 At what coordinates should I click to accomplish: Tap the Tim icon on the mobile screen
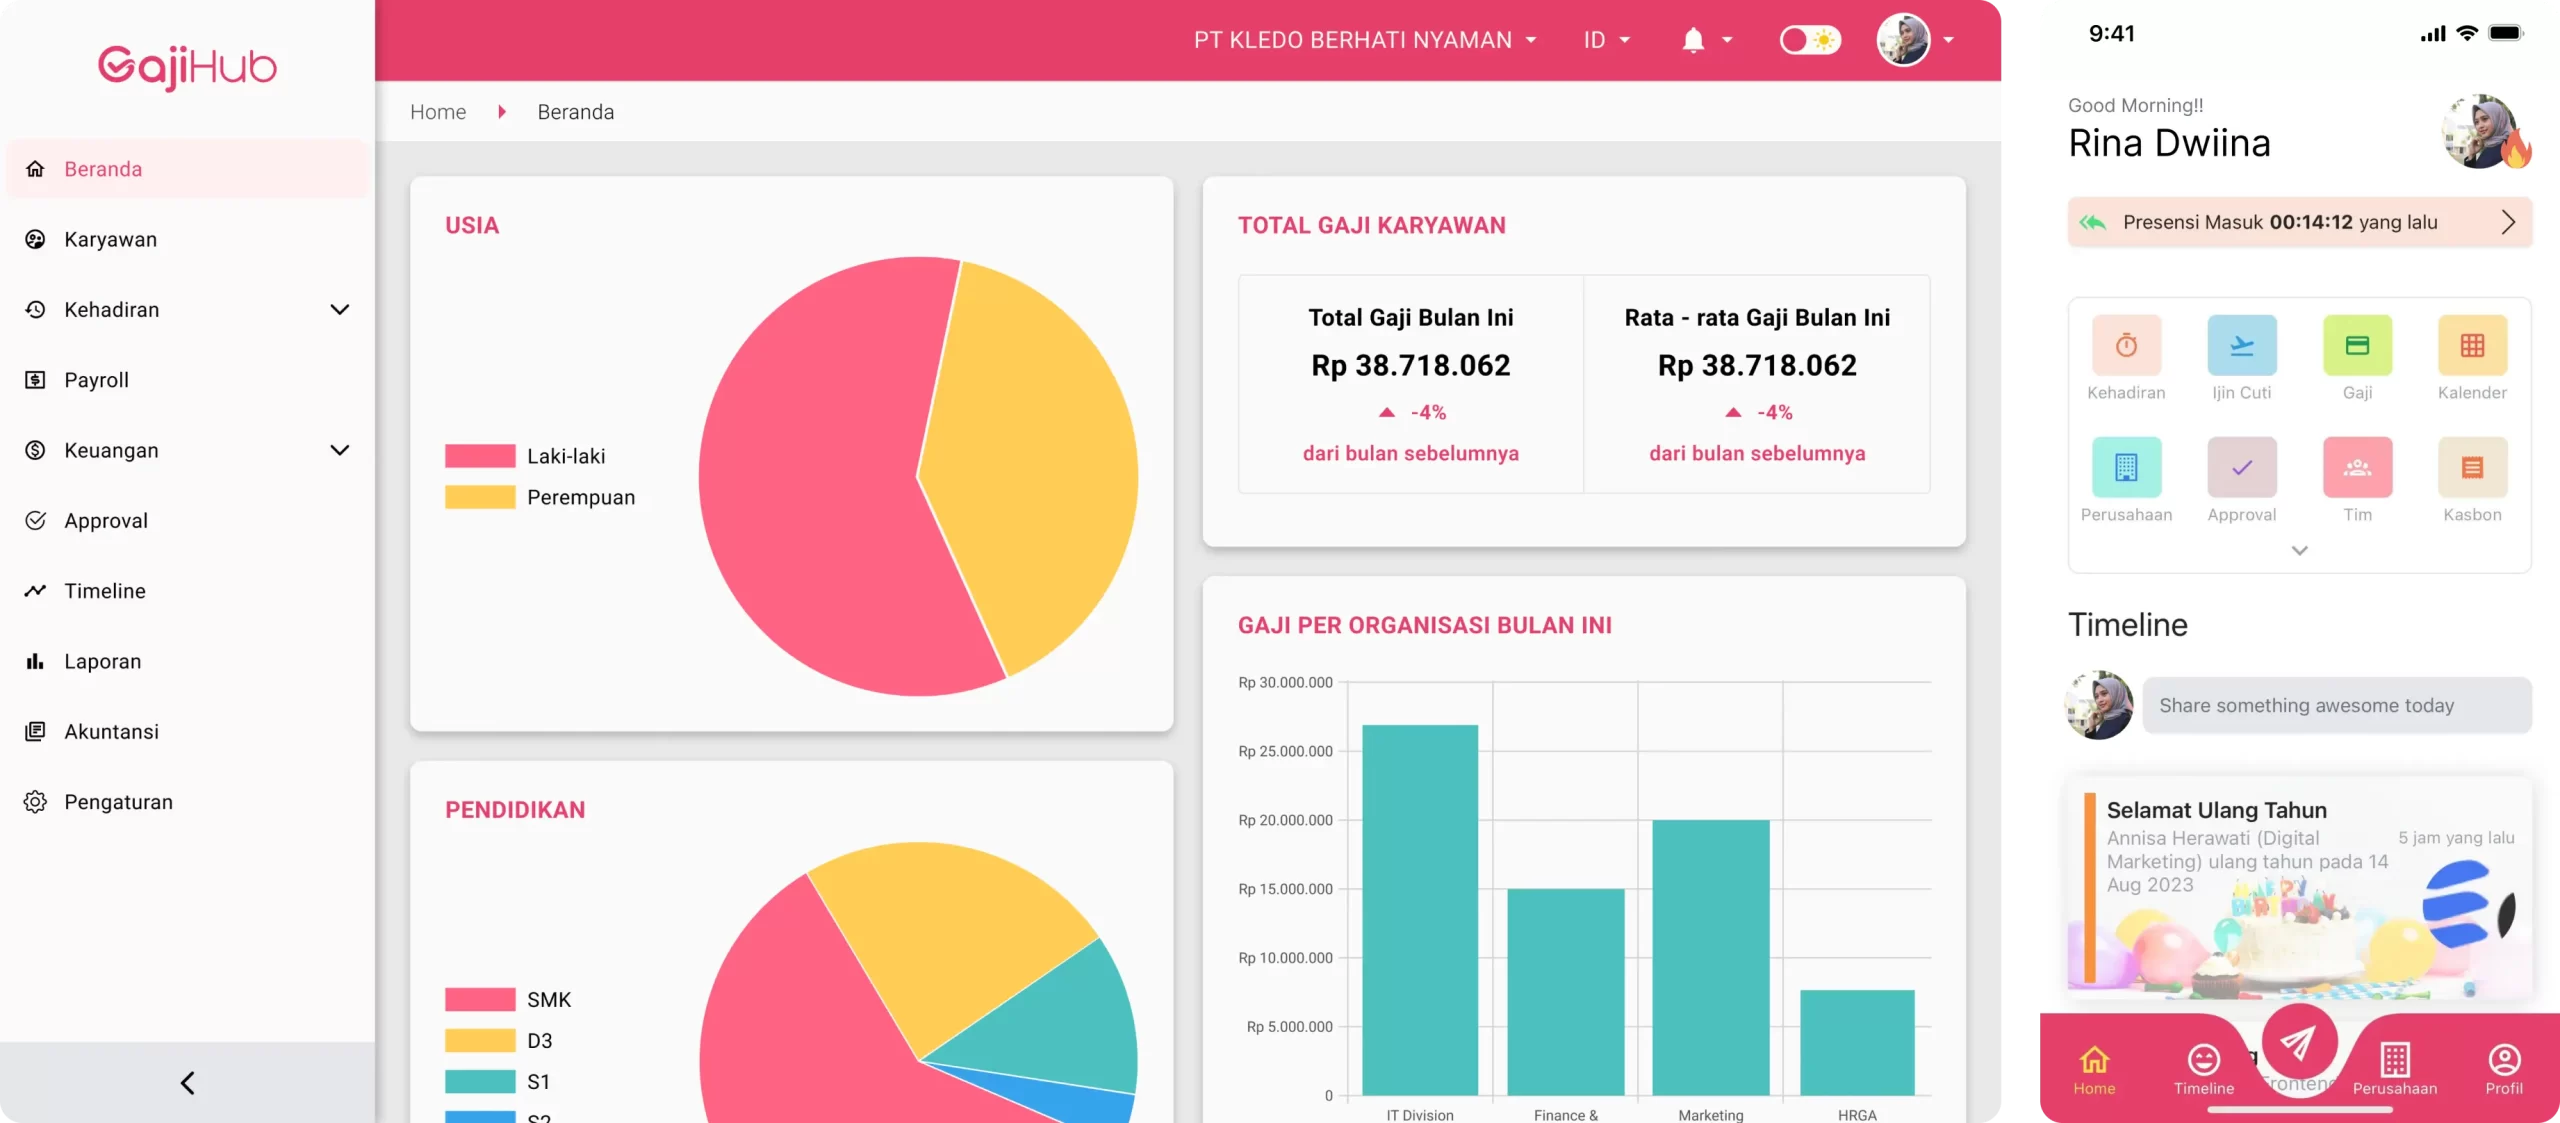click(2358, 467)
